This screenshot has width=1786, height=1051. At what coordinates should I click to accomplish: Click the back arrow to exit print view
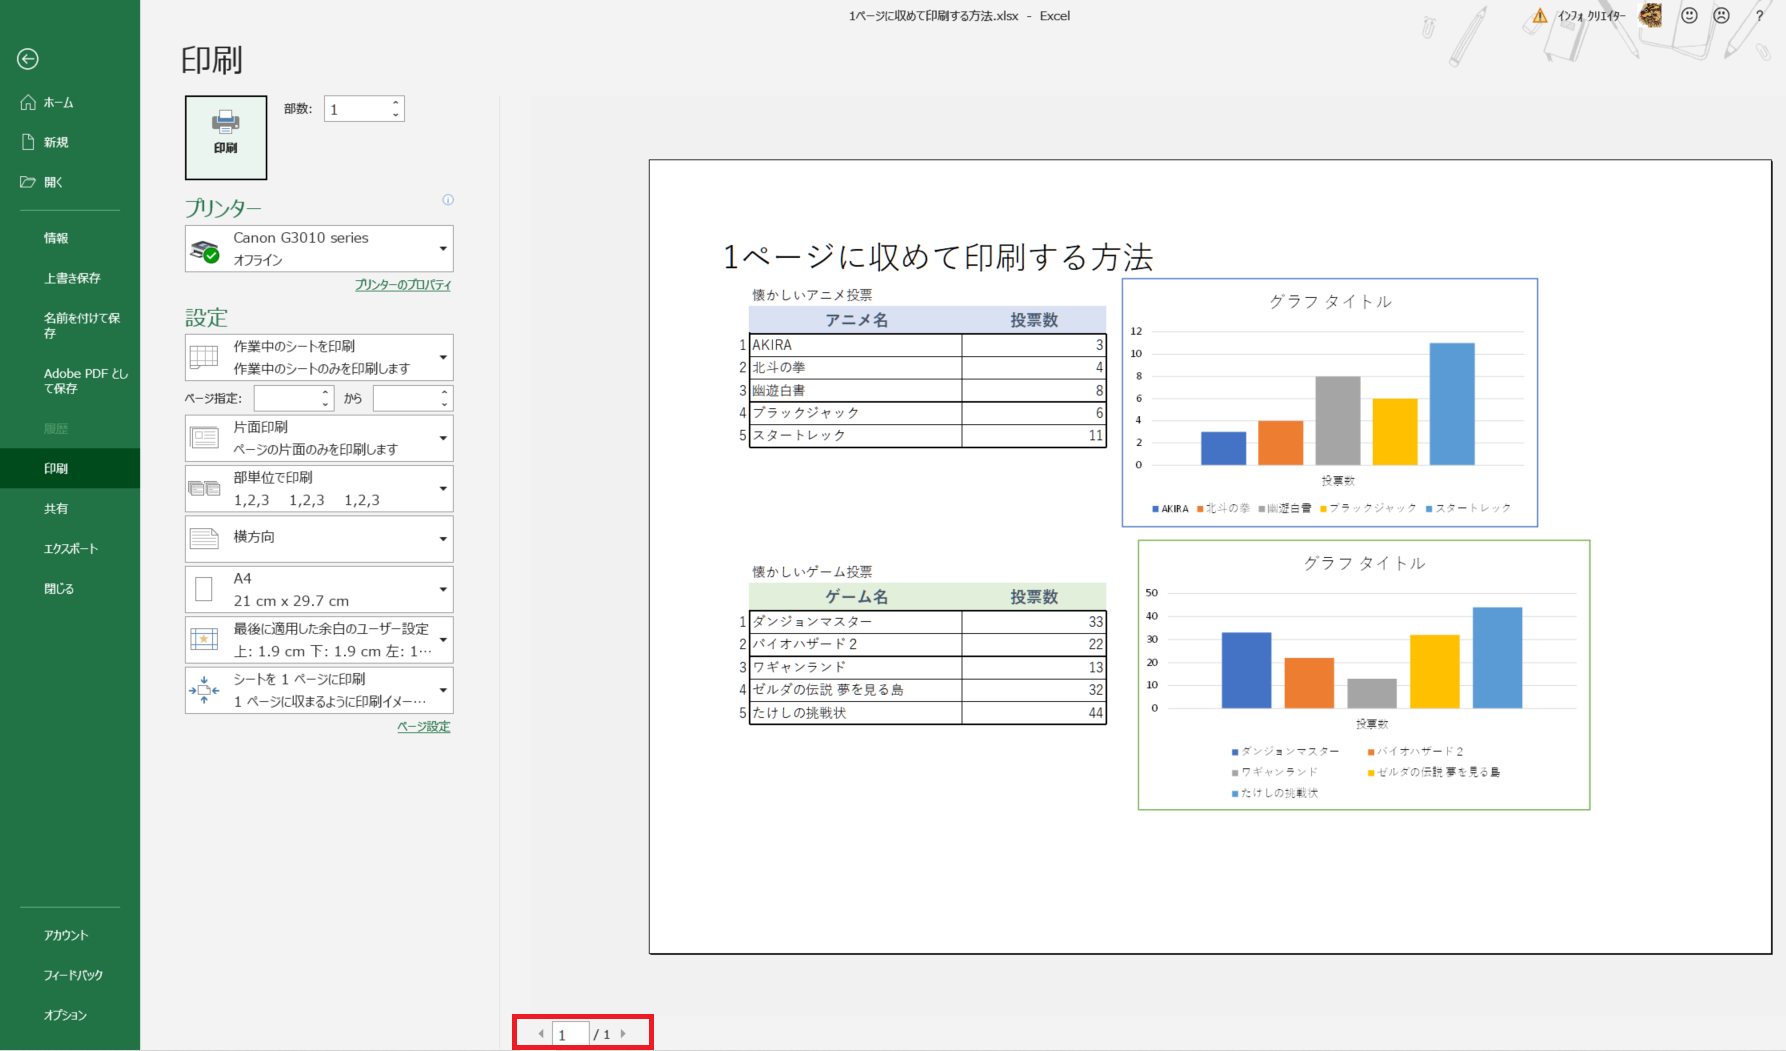click(x=28, y=59)
